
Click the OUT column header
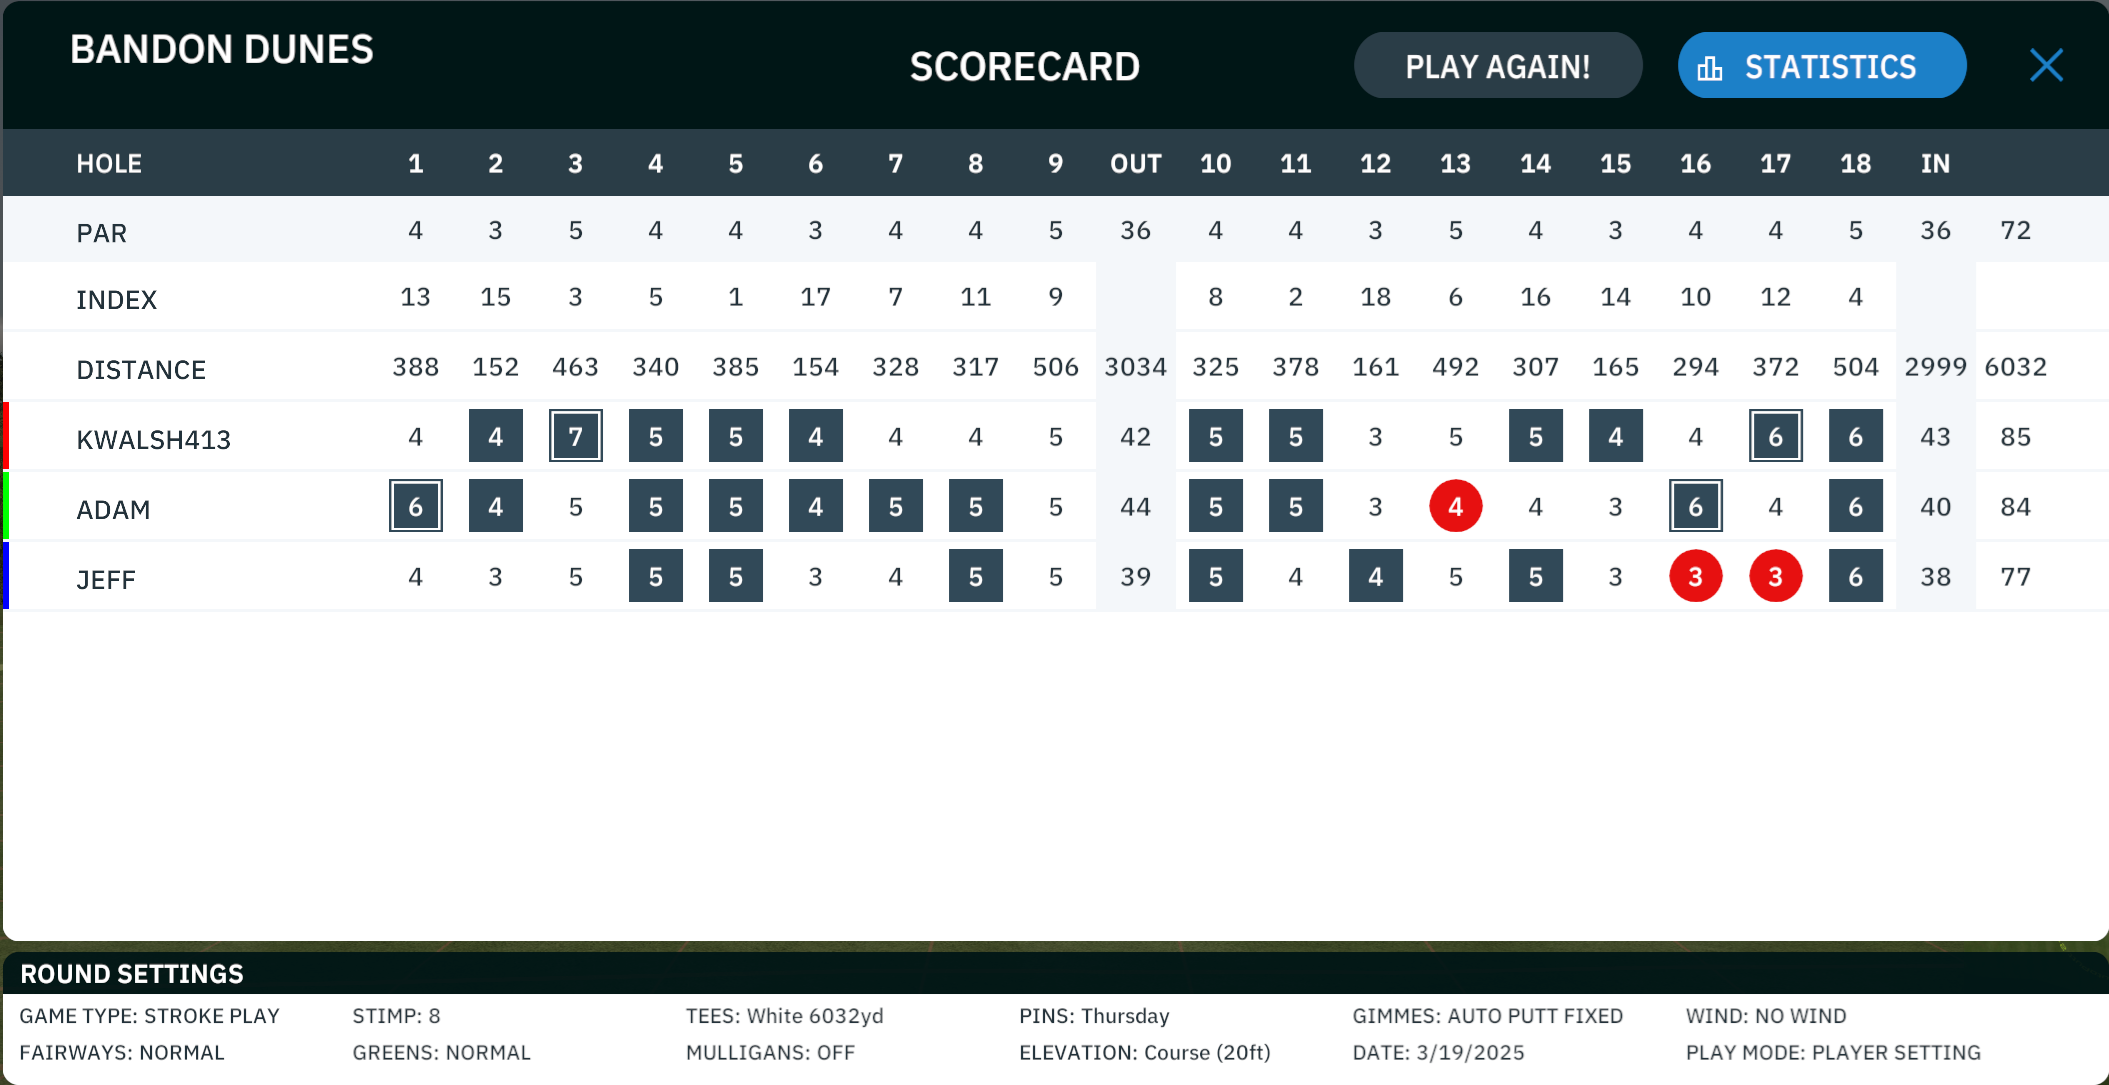click(1136, 163)
